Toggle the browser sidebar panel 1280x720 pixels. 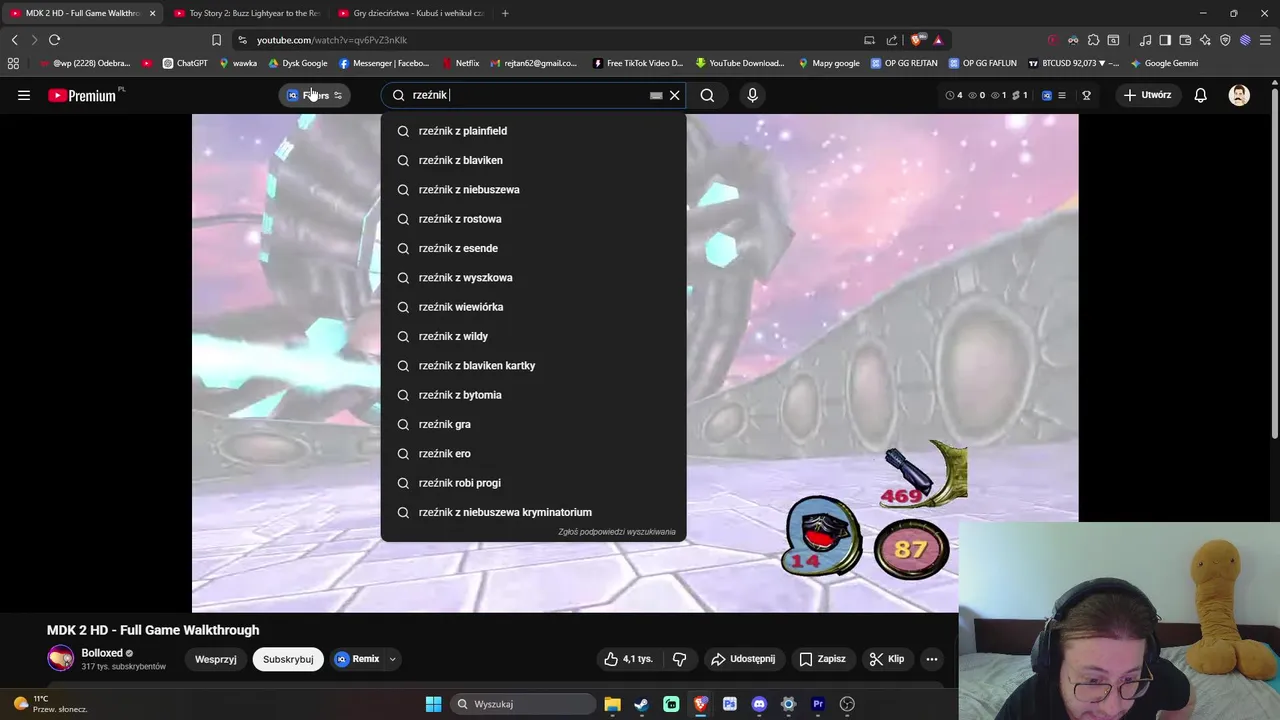tap(1165, 40)
